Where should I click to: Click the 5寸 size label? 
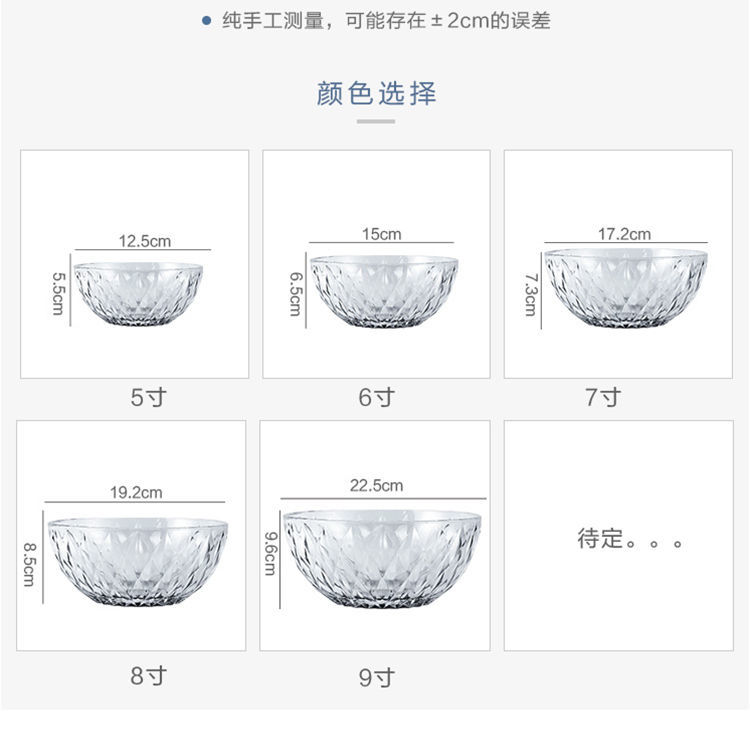148,398
